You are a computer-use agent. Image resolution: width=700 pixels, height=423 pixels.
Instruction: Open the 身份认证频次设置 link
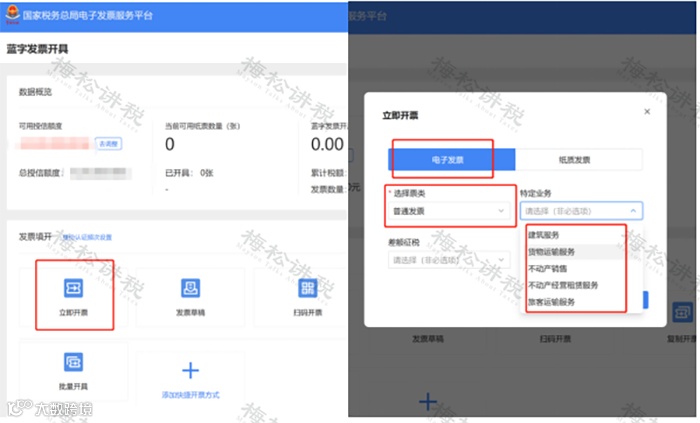tap(87, 237)
